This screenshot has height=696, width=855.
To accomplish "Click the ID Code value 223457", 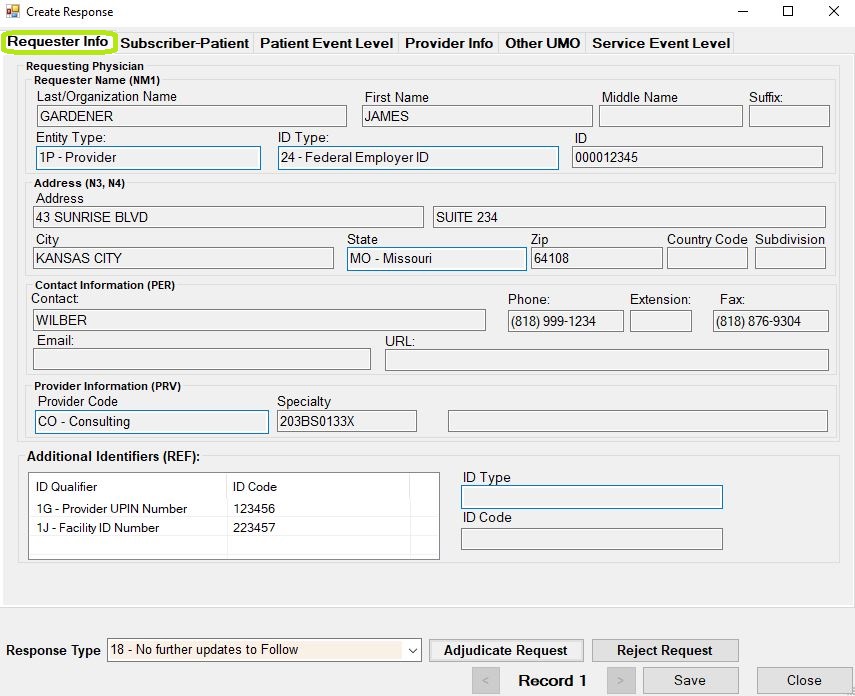I will 254,527.
